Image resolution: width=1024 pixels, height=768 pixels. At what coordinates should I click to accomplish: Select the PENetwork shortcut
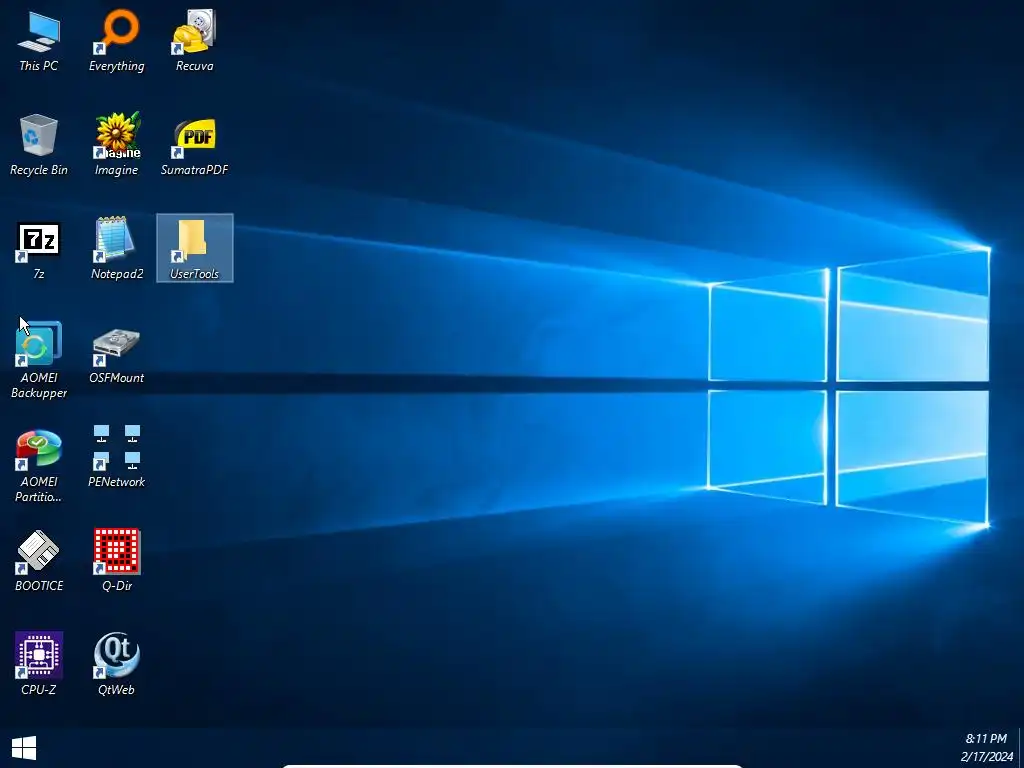pyautogui.click(x=116, y=457)
